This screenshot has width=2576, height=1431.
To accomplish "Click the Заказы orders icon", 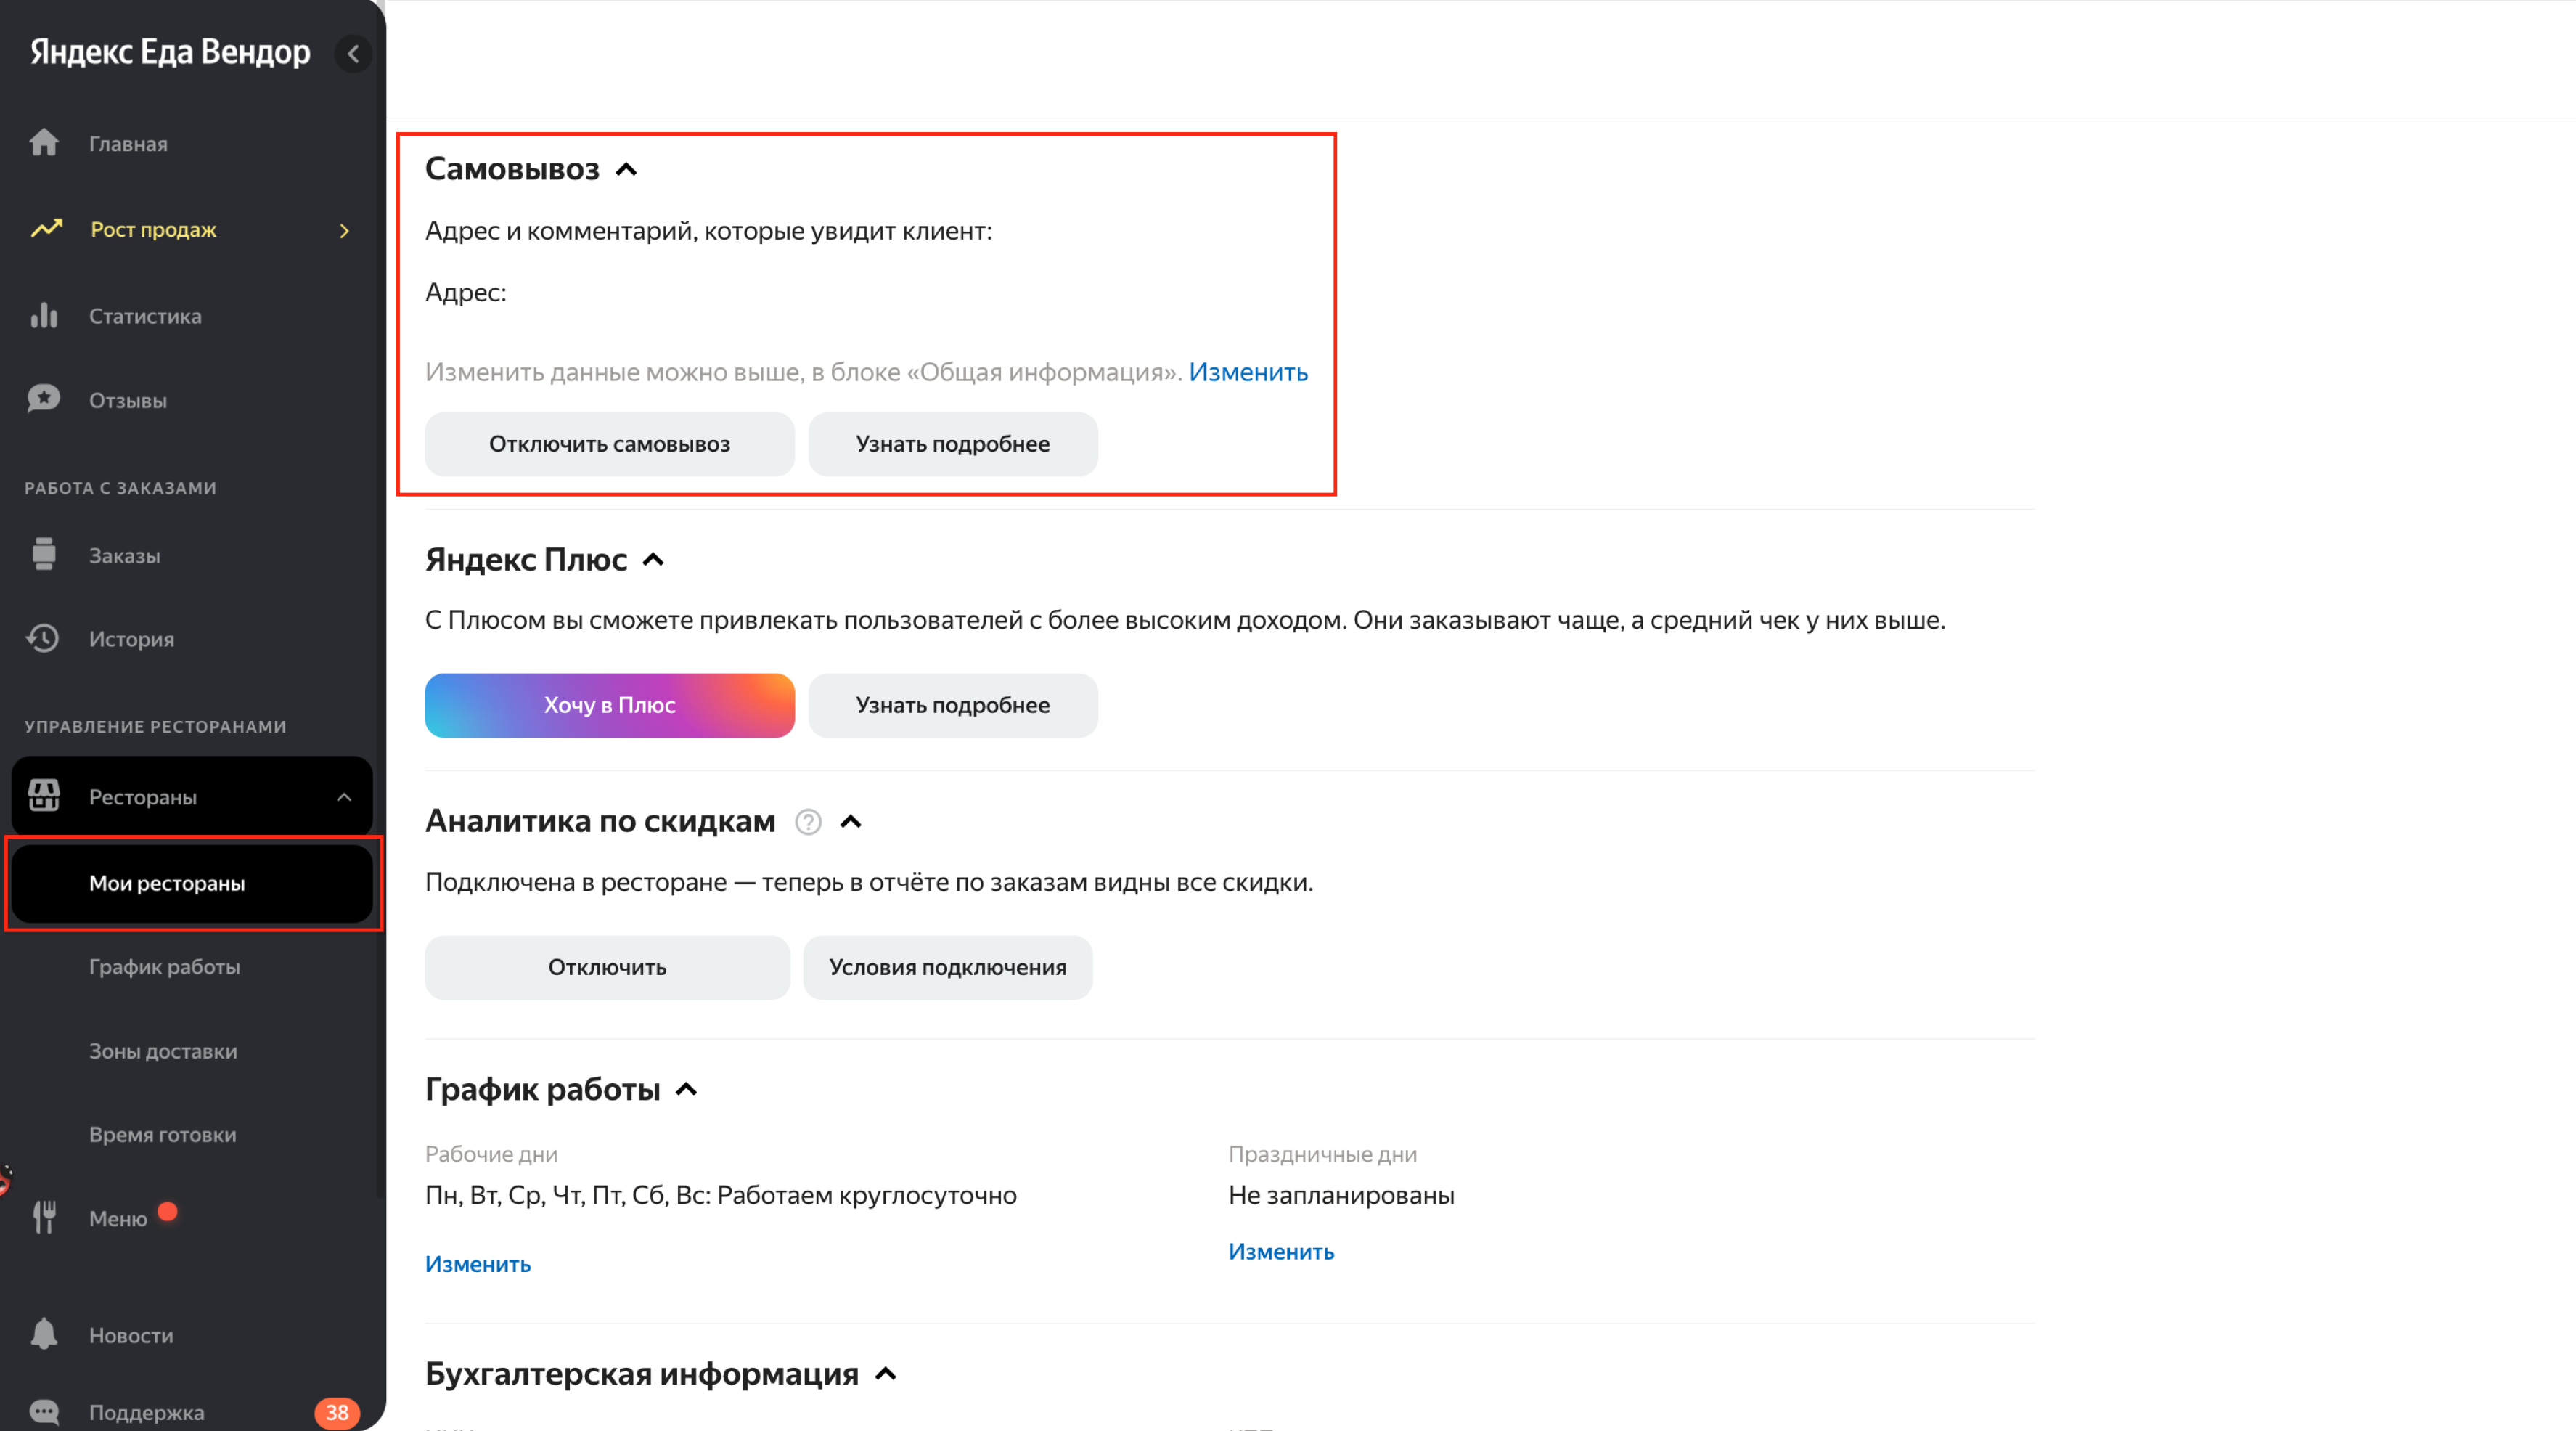I will tap(44, 554).
